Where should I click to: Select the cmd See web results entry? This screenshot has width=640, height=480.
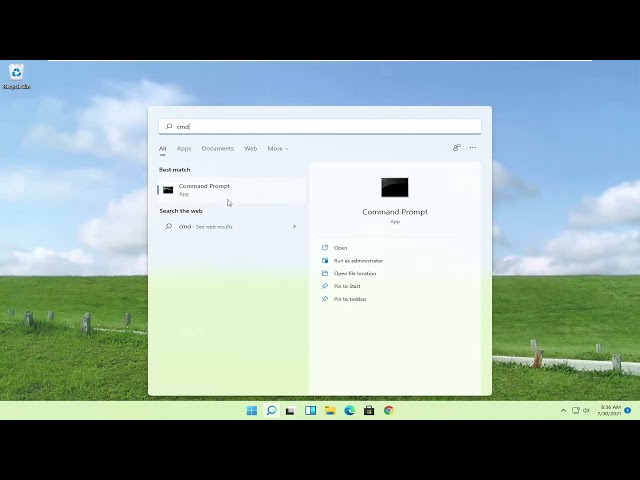[x=231, y=227]
